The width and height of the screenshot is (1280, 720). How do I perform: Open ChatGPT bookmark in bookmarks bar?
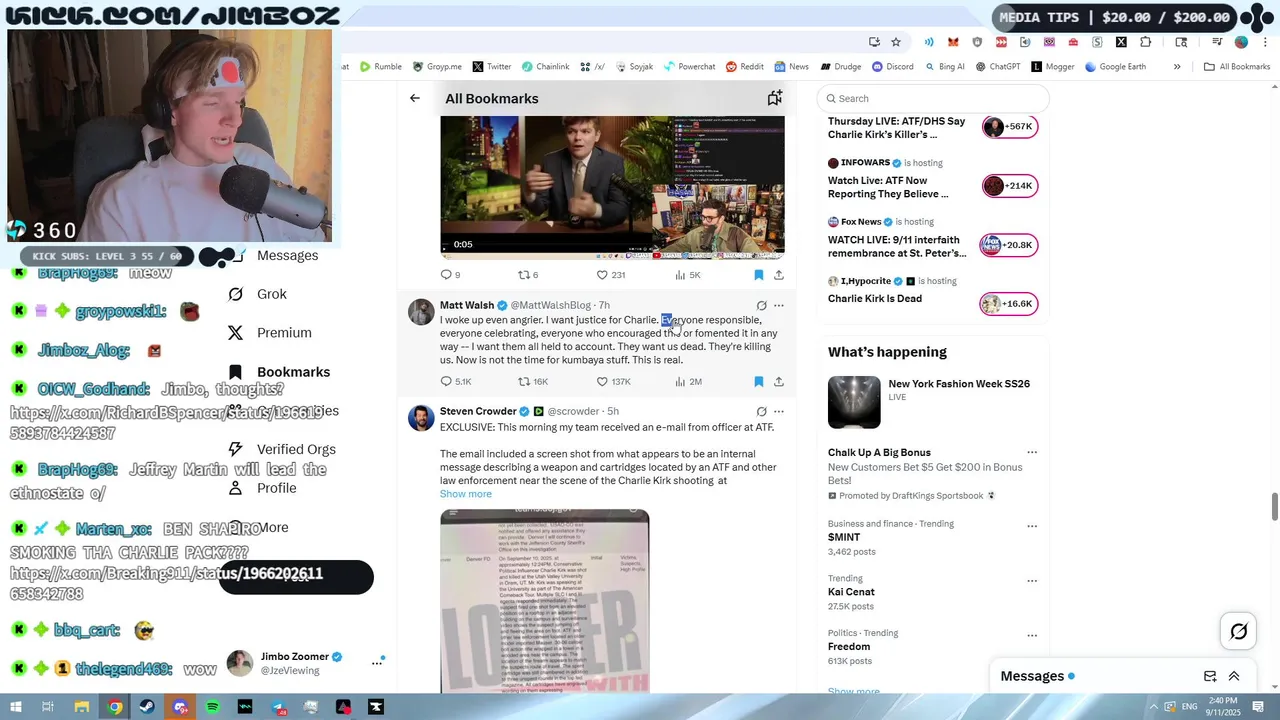click(997, 67)
